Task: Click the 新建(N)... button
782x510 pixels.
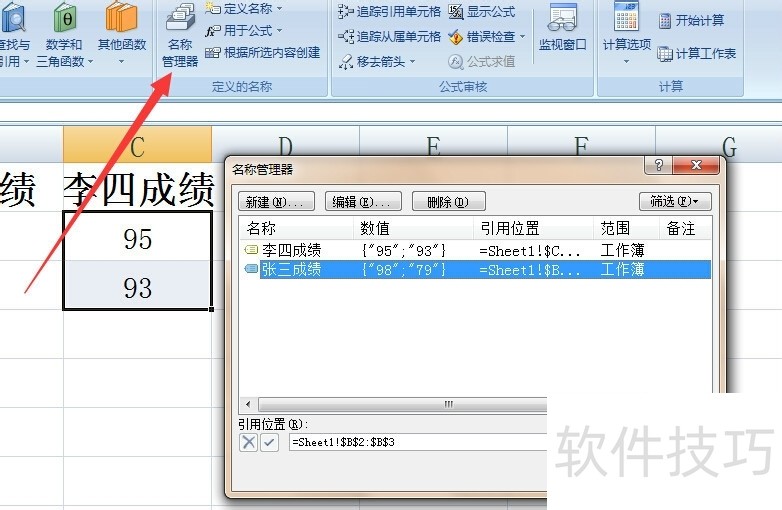Action: pyautogui.click(x=276, y=201)
